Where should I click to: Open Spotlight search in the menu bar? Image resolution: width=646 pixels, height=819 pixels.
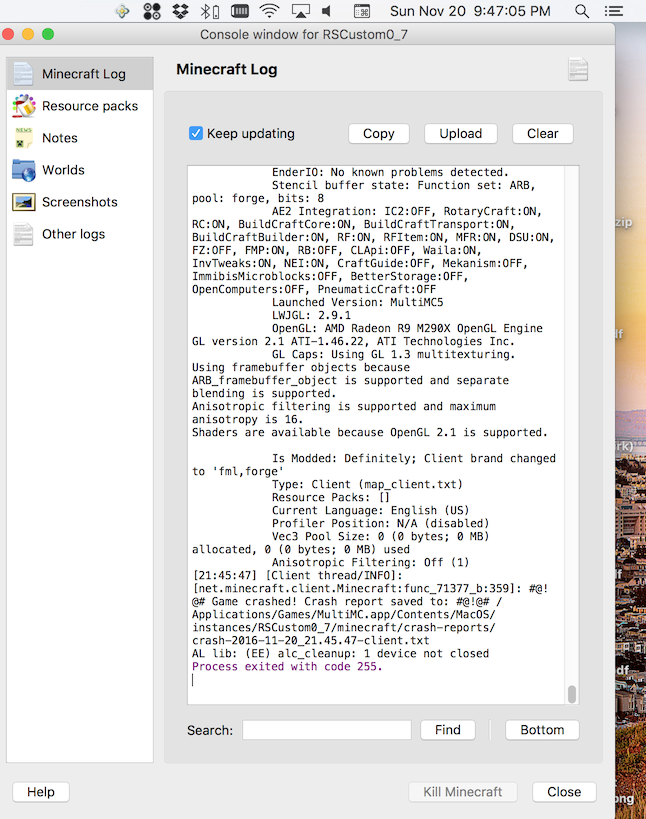[x=582, y=12]
